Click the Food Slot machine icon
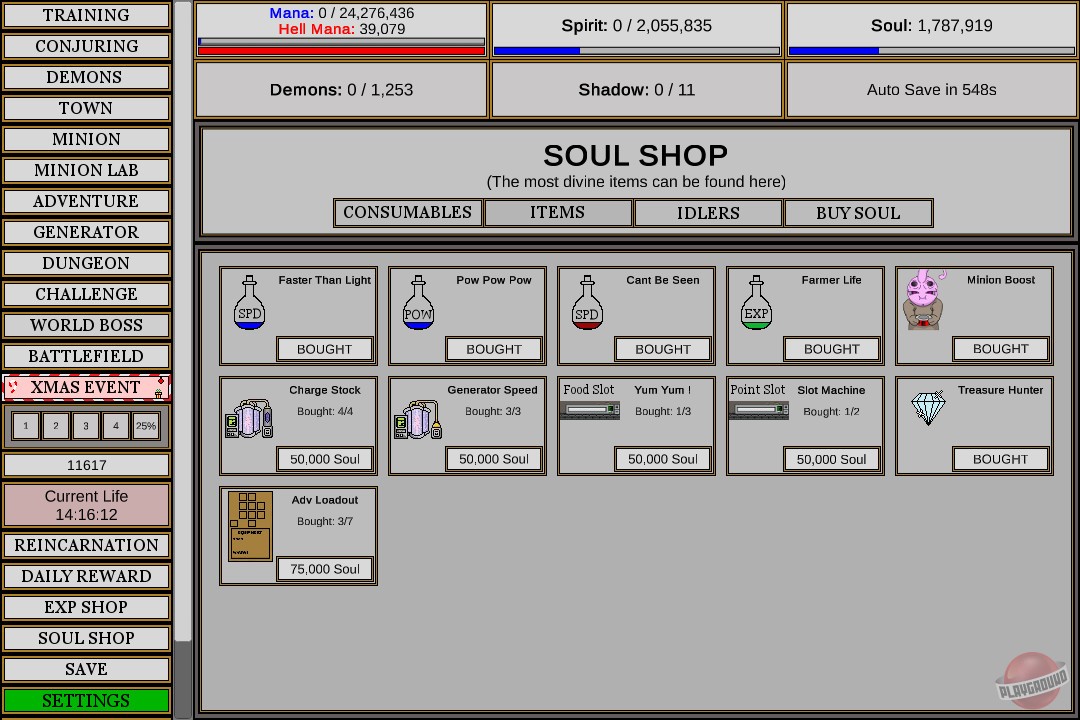Screen dimensions: 1080x720 click(x=590, y=410)
